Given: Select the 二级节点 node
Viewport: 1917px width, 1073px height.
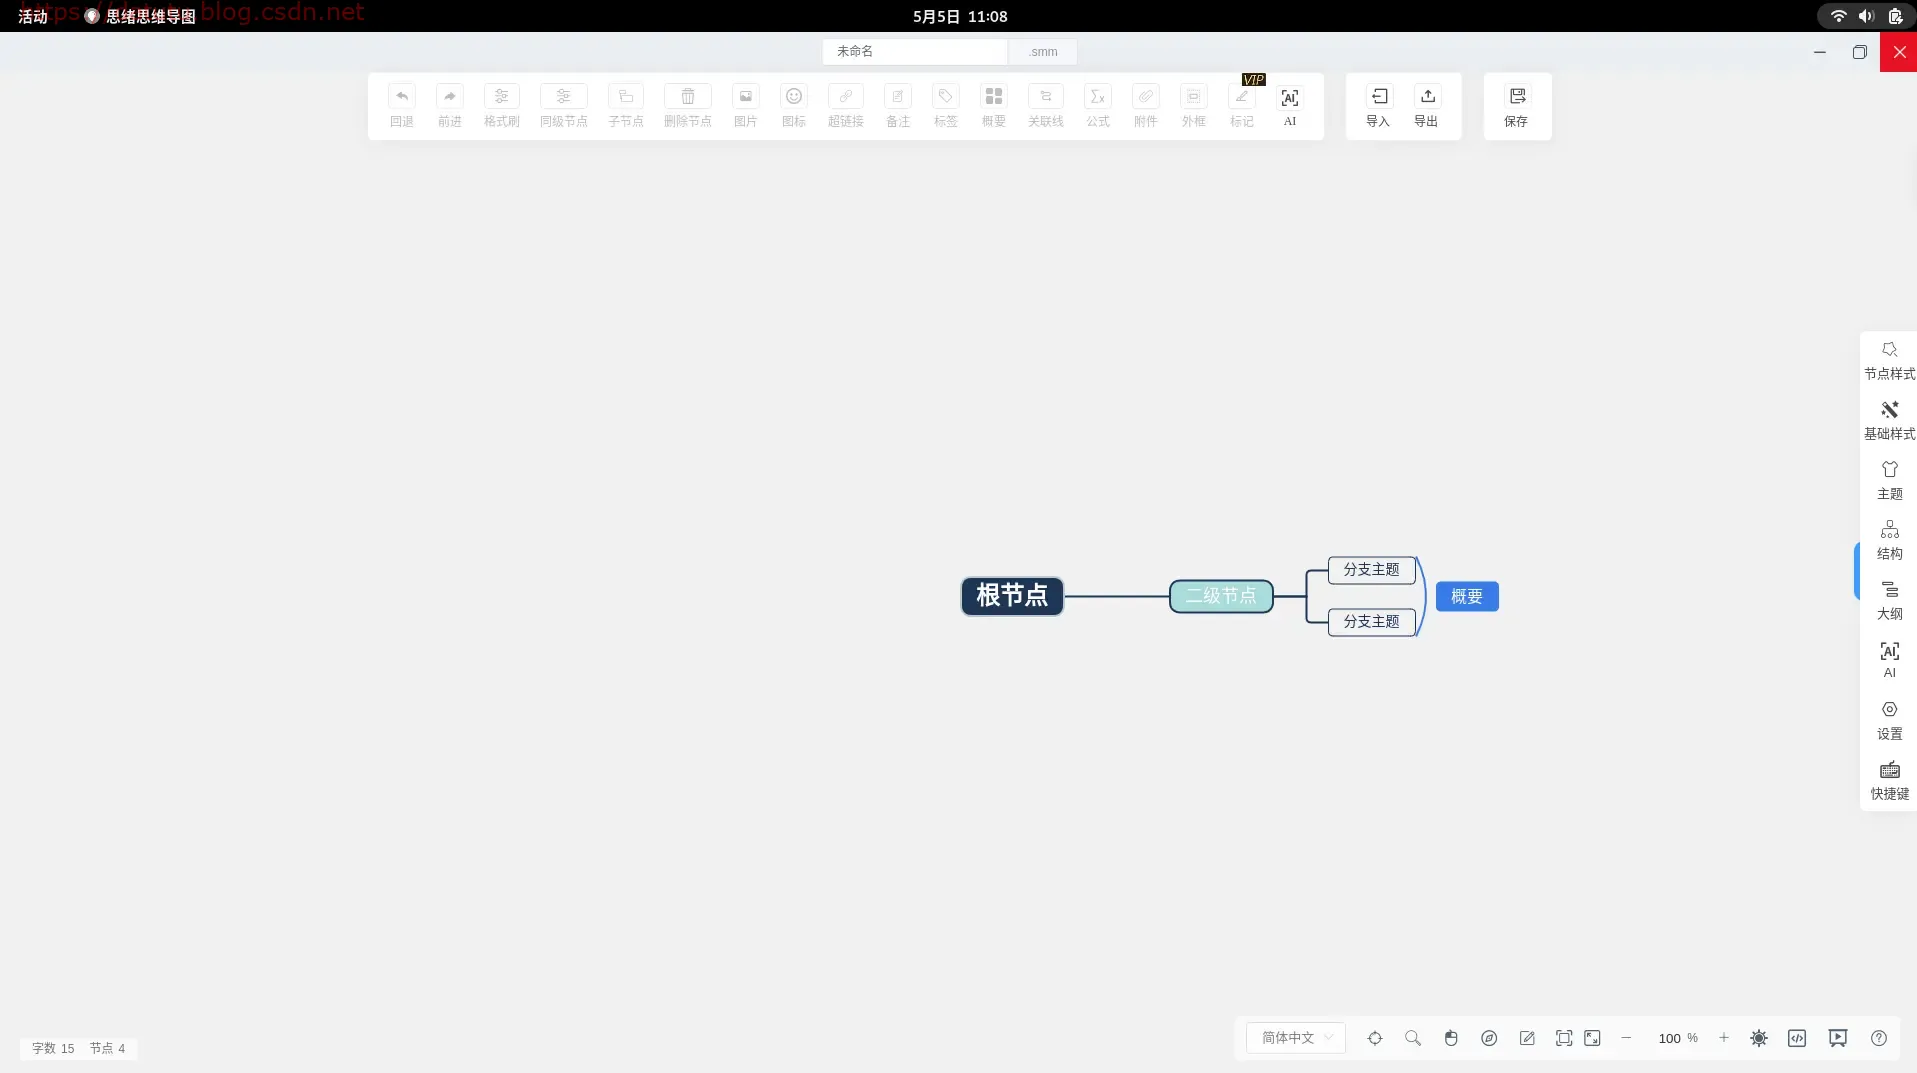Looking at the screenshot, I should 1221,596.
